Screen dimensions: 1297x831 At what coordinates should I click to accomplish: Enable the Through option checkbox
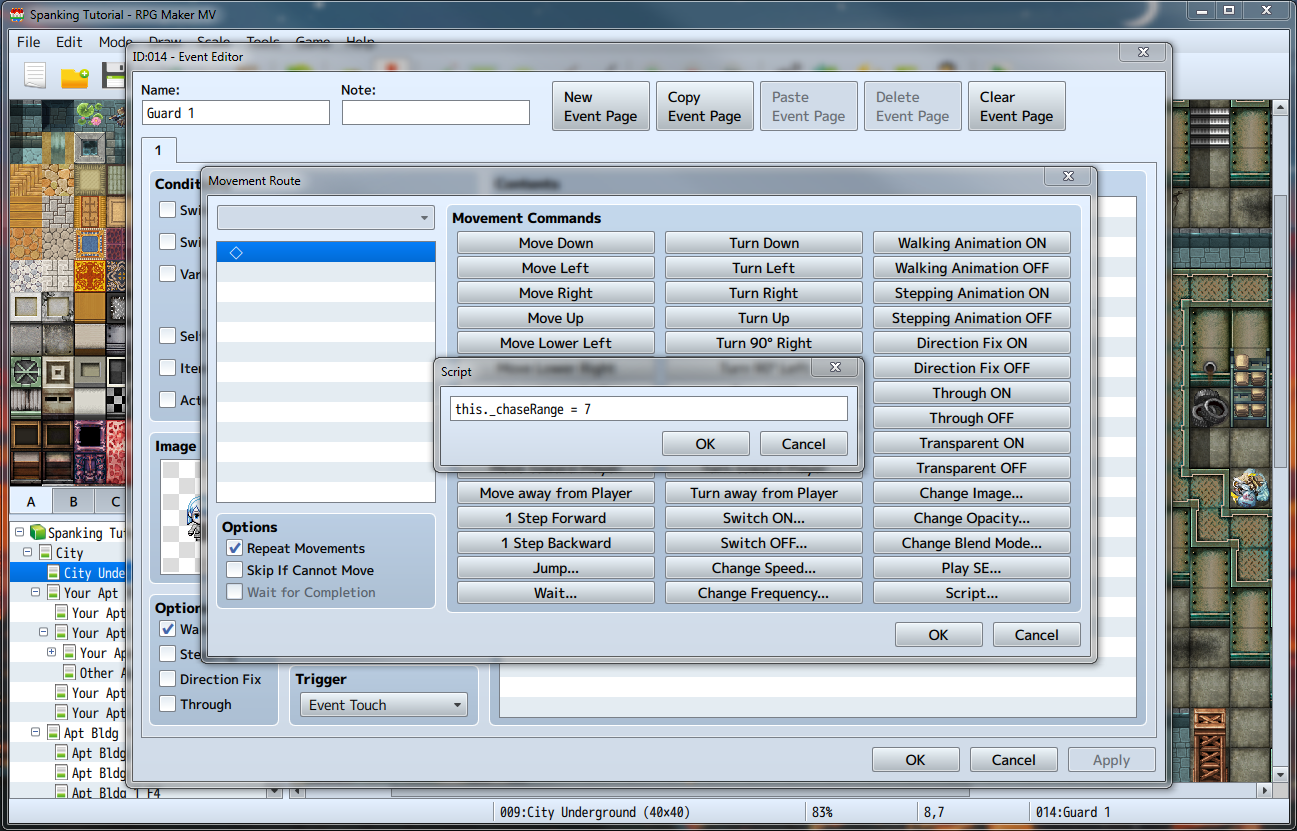[168, 704]
